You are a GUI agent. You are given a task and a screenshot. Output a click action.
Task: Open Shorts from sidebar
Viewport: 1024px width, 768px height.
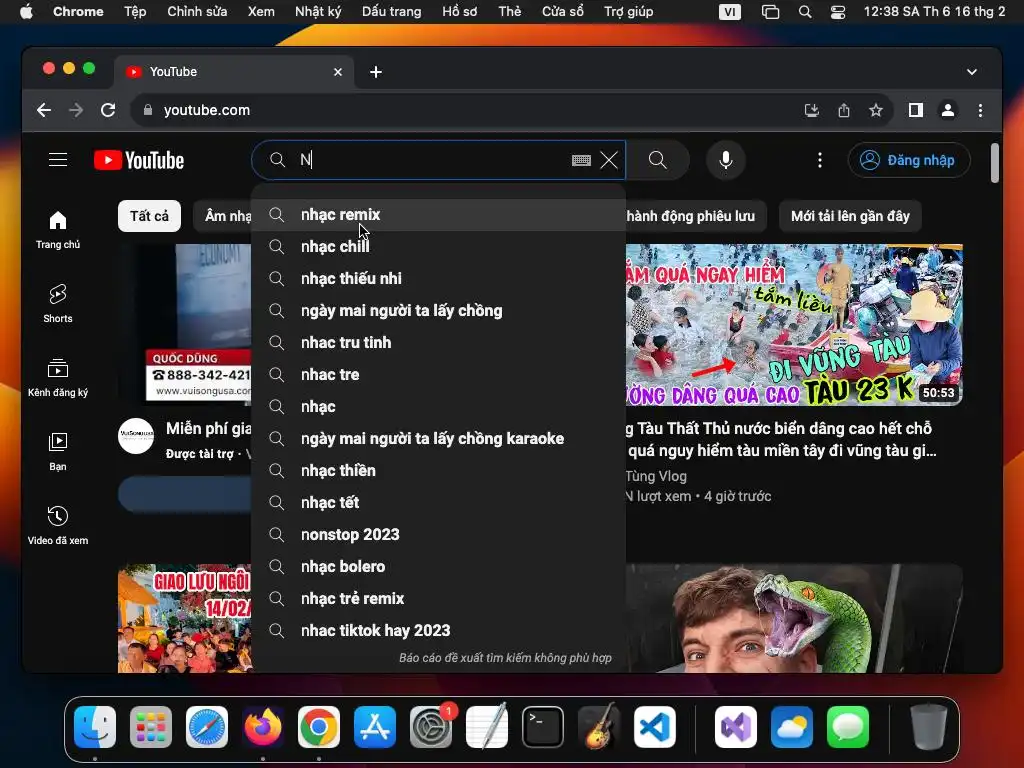point(58,304)
